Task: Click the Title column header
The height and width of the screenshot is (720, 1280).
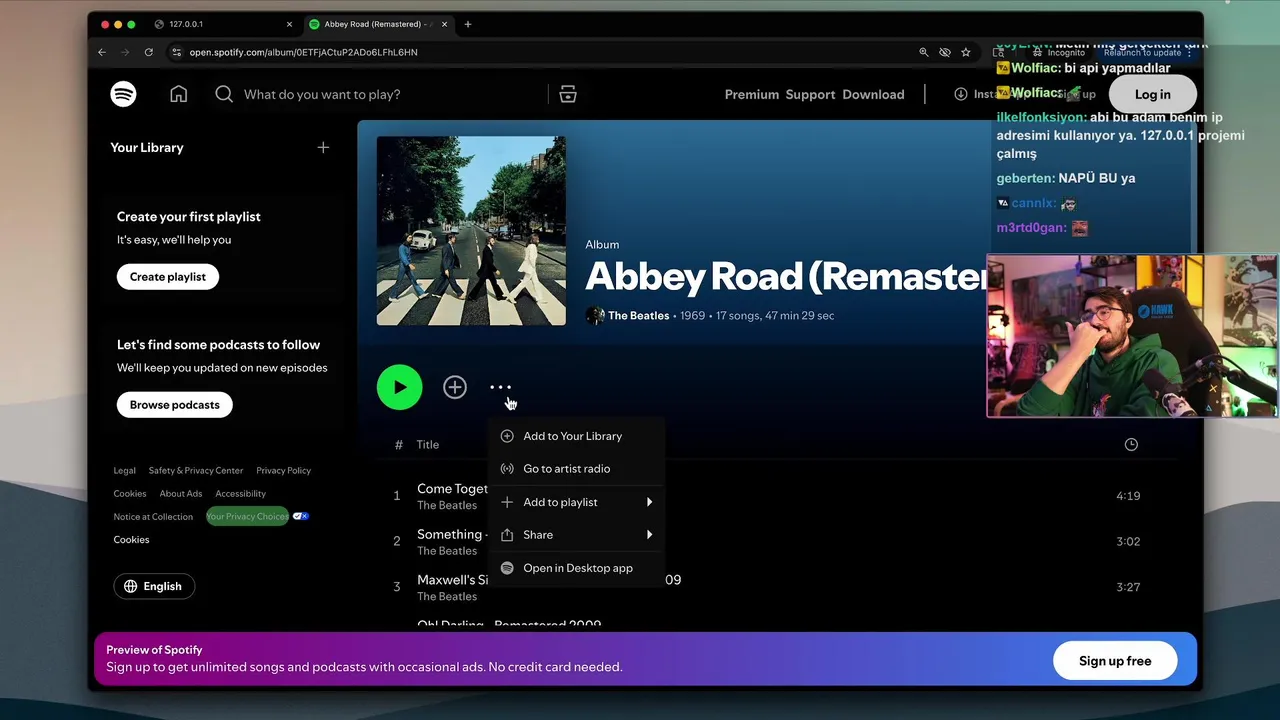Action: [x=428, y=445]
